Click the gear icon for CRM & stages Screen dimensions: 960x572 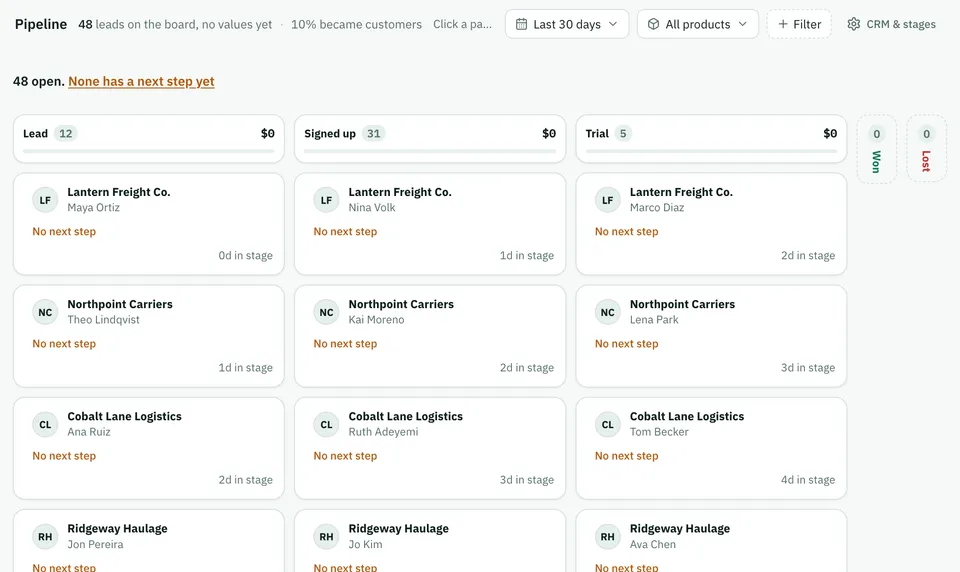853,24
